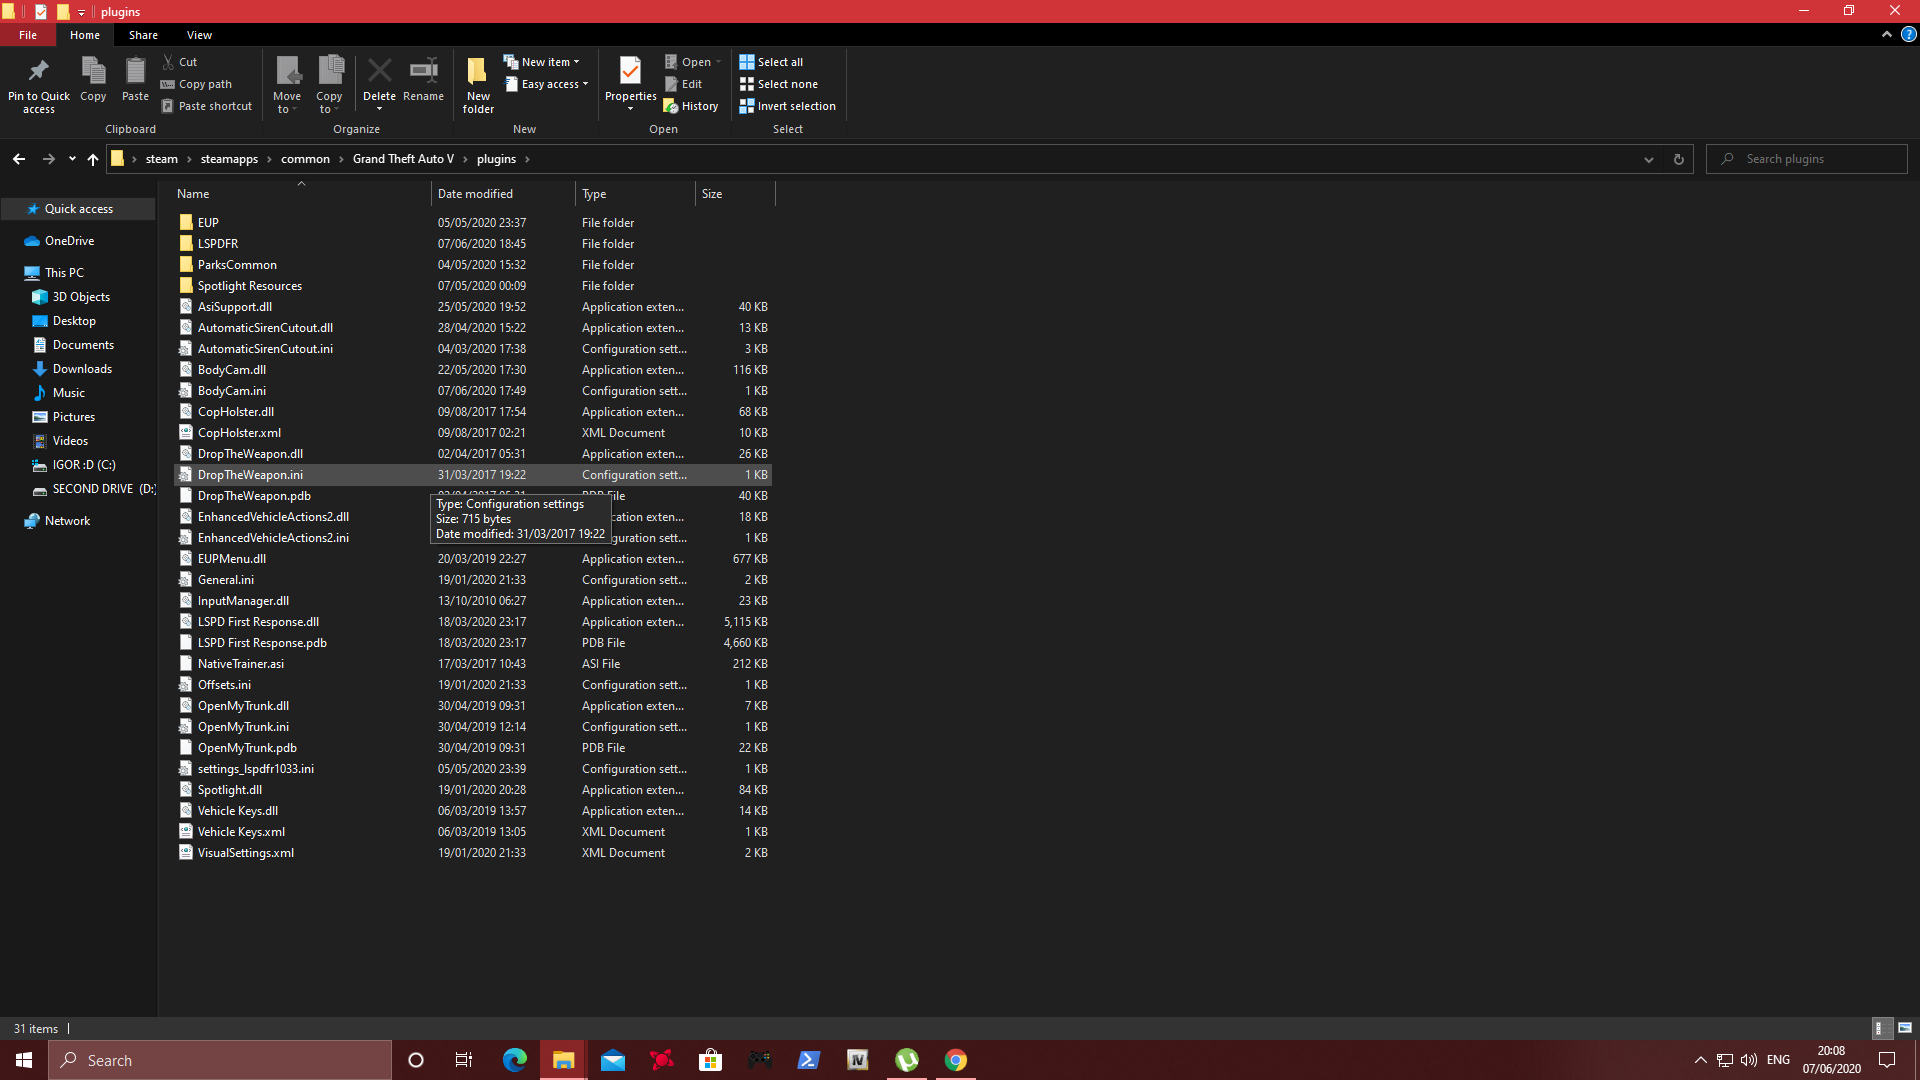Open the File menu
The image size is (1920, 1080).
click(x=28, y=35)
